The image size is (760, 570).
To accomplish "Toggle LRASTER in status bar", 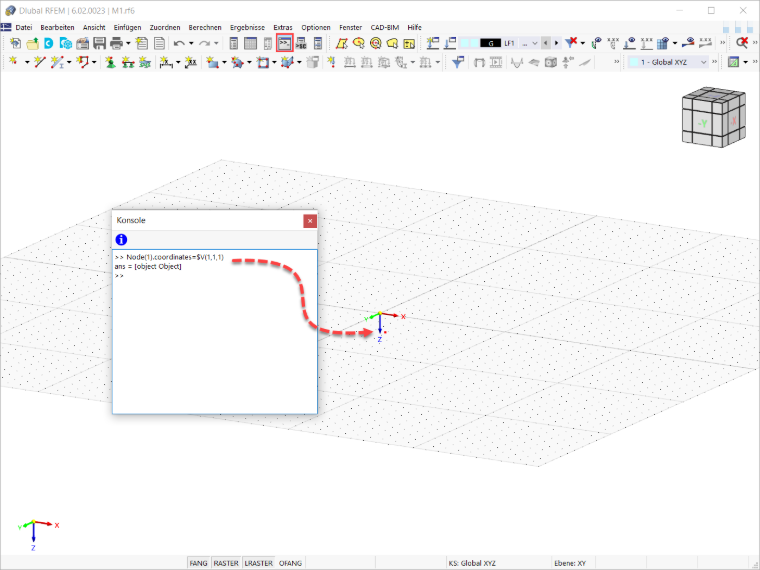I will point(258,563).
